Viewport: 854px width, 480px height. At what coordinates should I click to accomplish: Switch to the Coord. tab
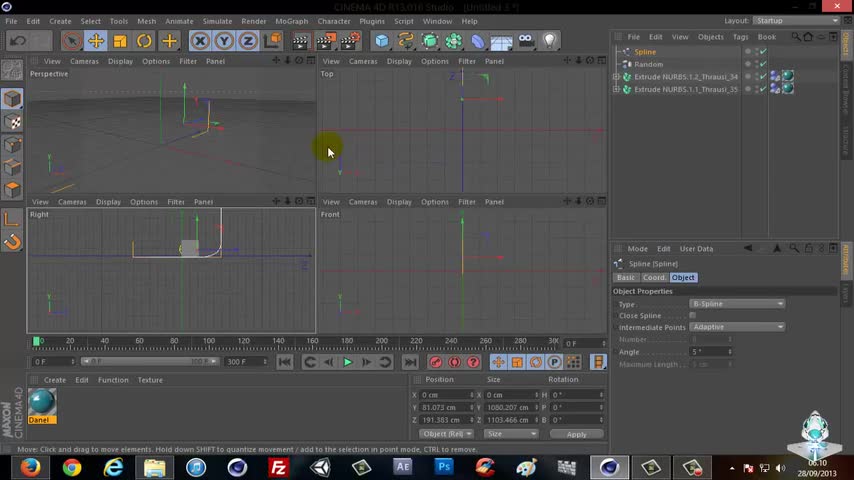click(654, 277)
